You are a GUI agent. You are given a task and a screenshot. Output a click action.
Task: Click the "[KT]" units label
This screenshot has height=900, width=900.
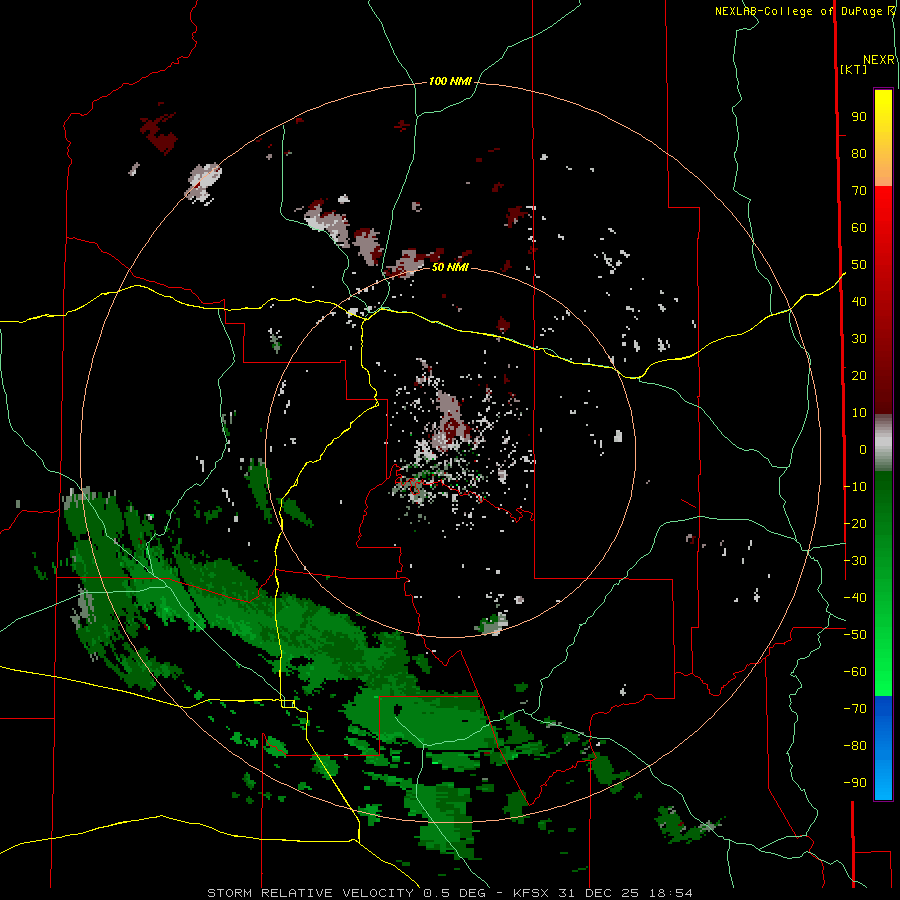853,69
